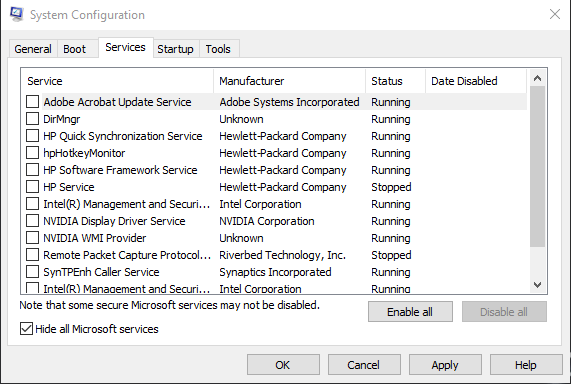Click the System Configuration title bar icon

point(16,14)
